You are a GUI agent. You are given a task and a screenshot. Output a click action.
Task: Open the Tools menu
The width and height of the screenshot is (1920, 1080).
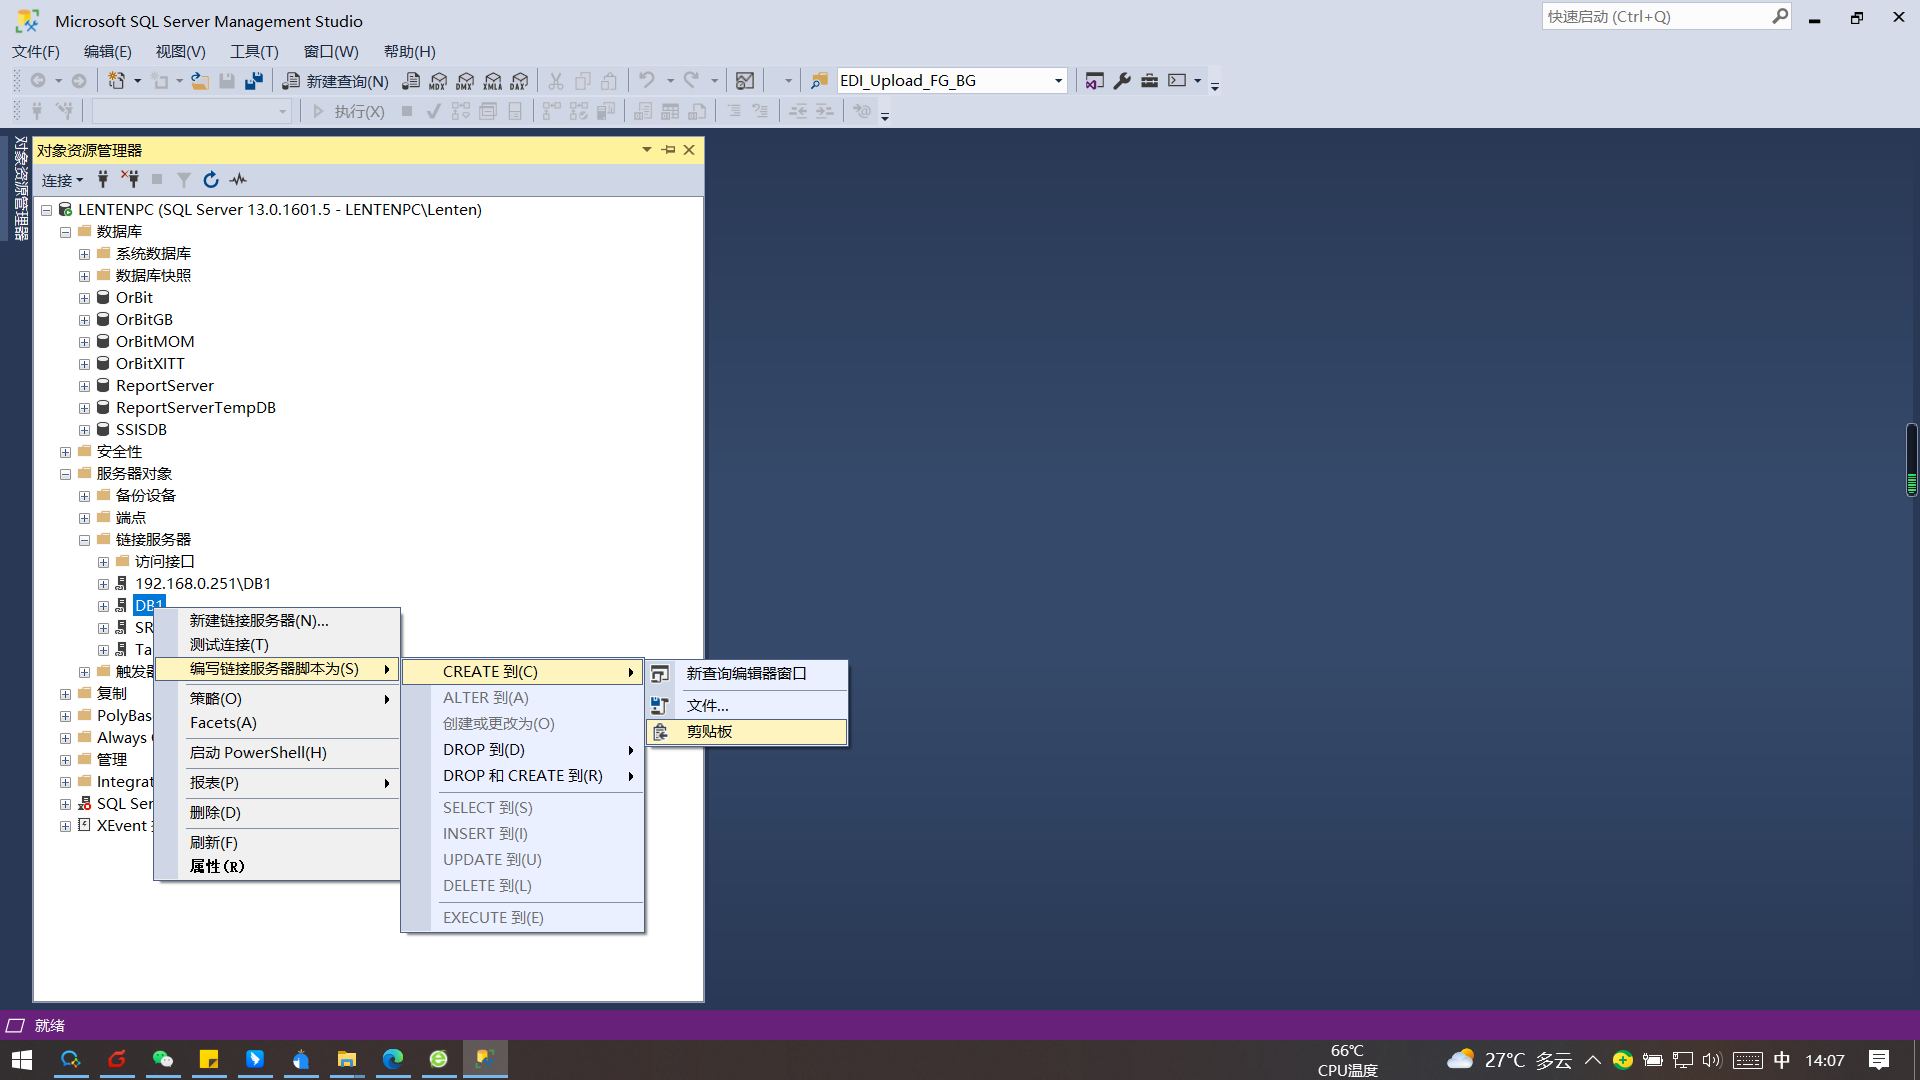point(254,52)
